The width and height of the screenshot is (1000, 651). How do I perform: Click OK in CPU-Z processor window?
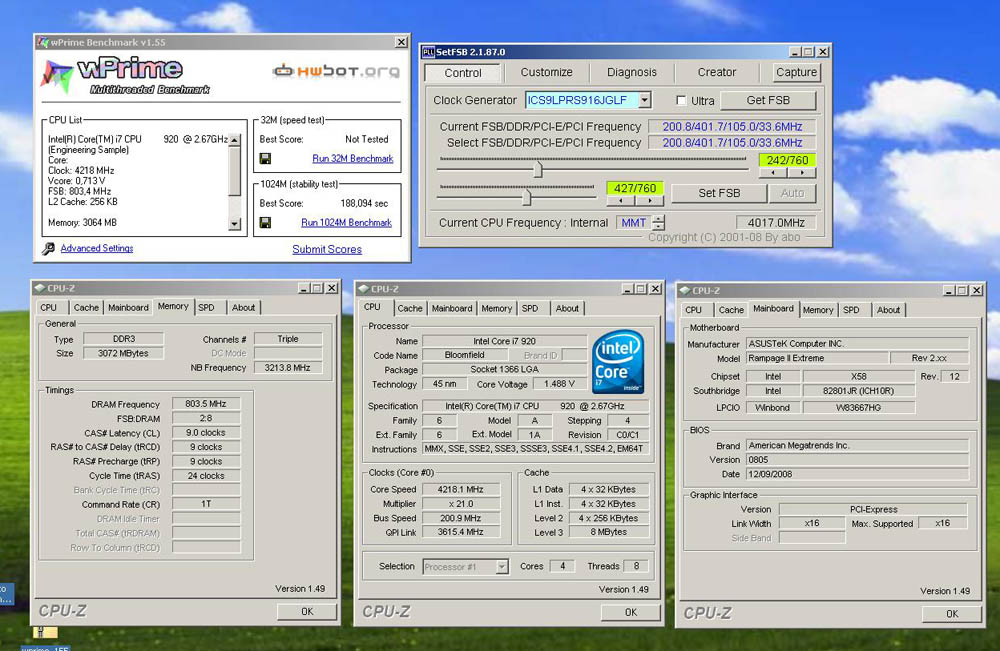(x=631, y=612)
